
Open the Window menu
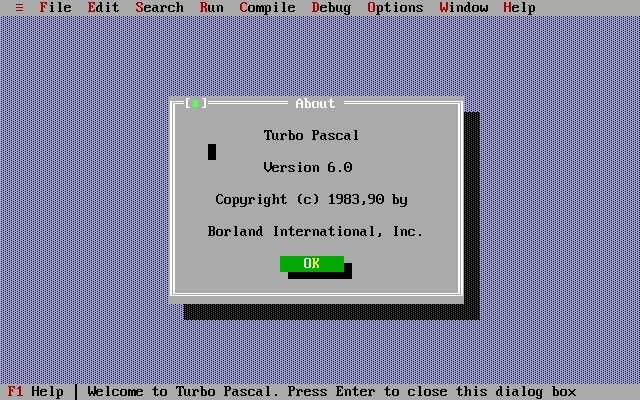(x=464, y=8)
